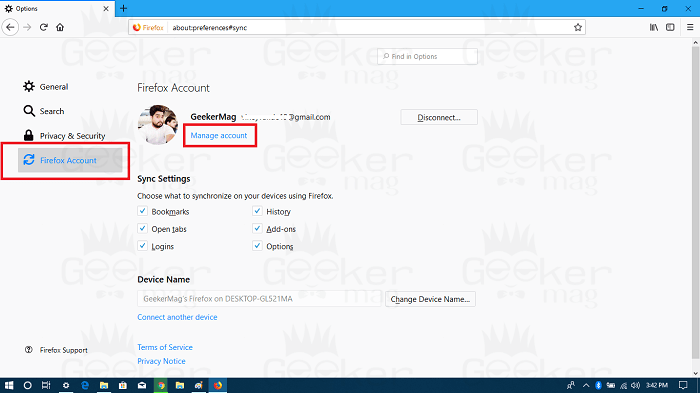Open Task View on the taskbar

pyautogui.click(x=46, y=385)
